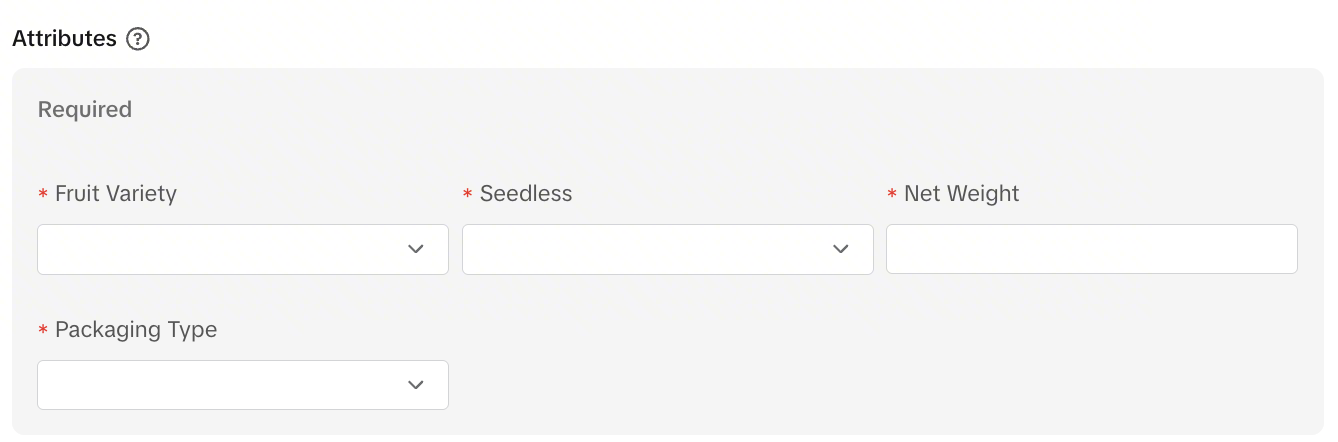Click the red asterisk before Fruit Variety
Screen dimensions: 1338x442
43,195
